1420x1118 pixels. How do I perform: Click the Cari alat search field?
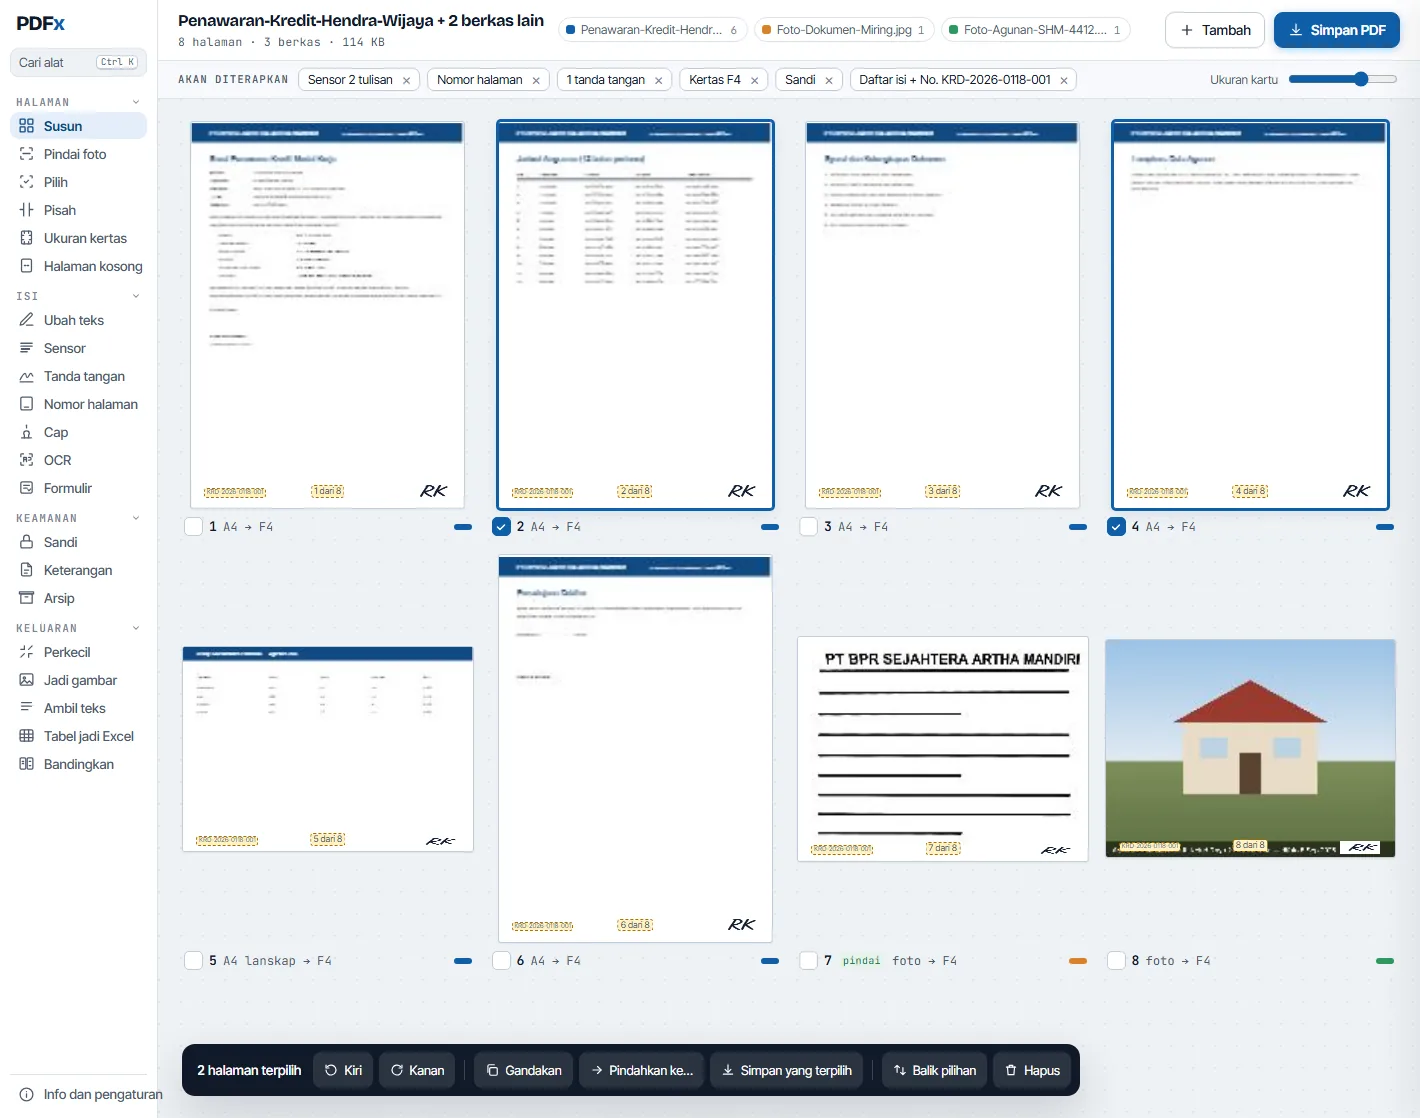coord(78,62)
